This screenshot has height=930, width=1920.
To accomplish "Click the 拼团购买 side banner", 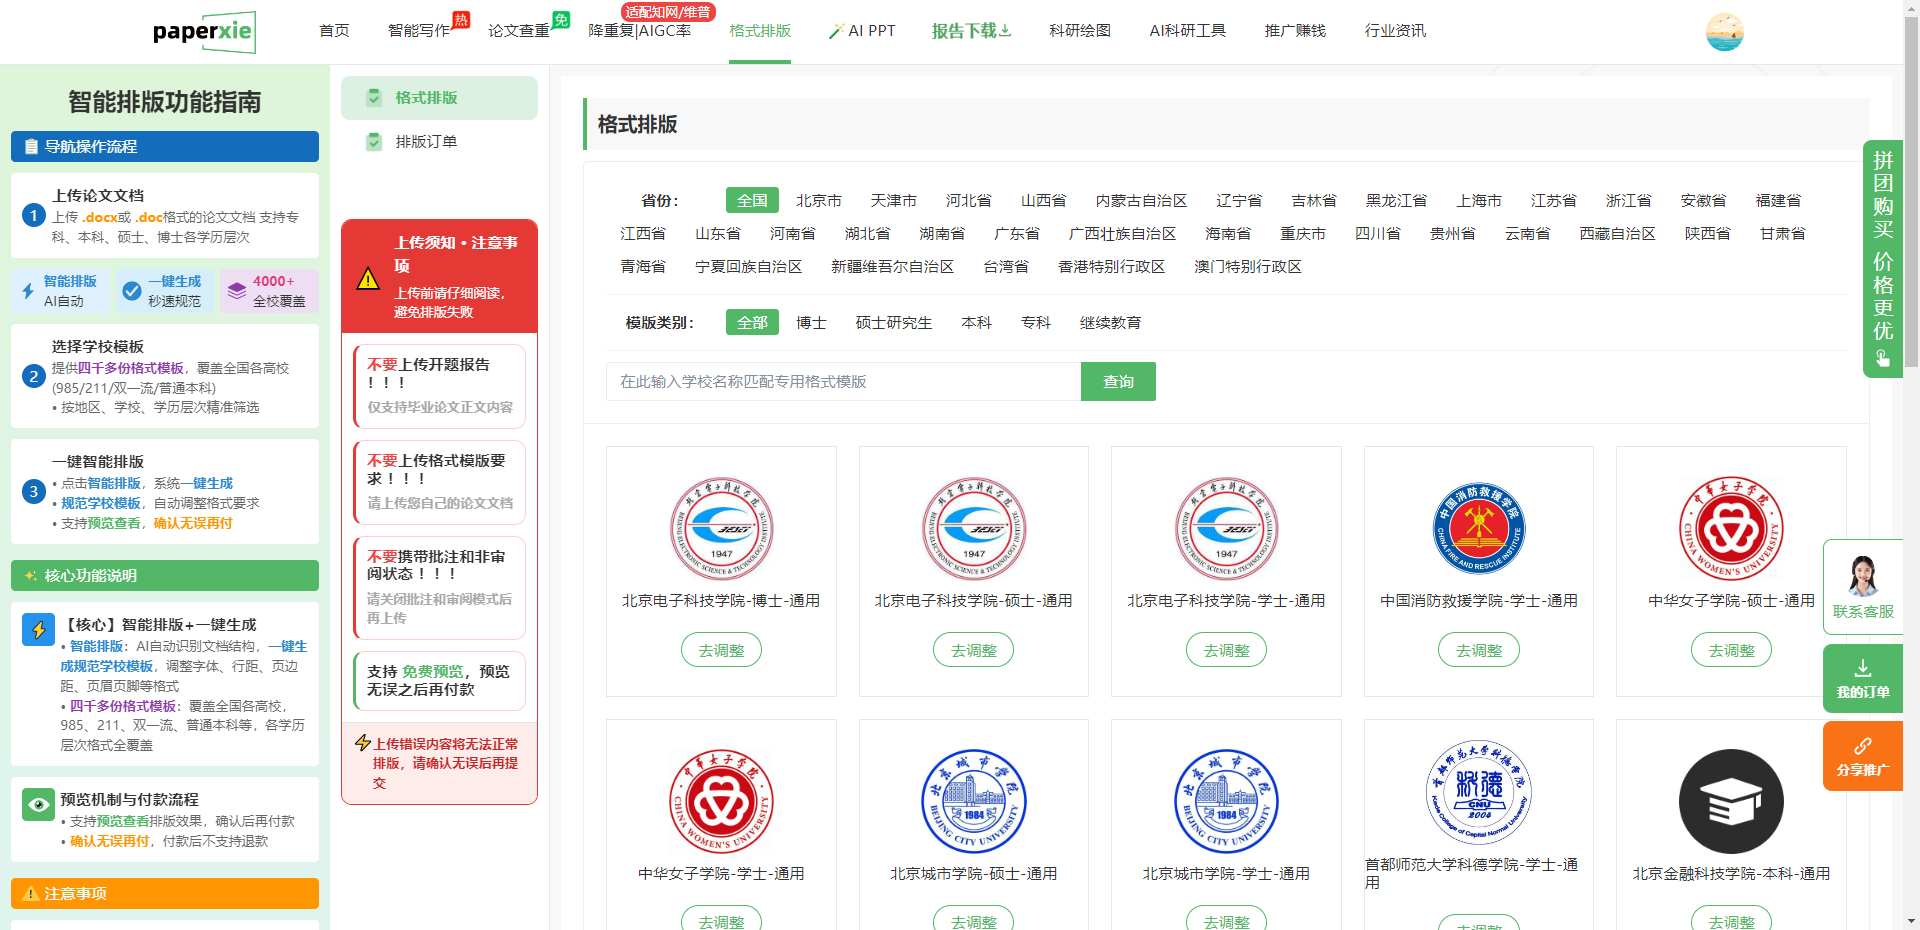I will 1882,258.
